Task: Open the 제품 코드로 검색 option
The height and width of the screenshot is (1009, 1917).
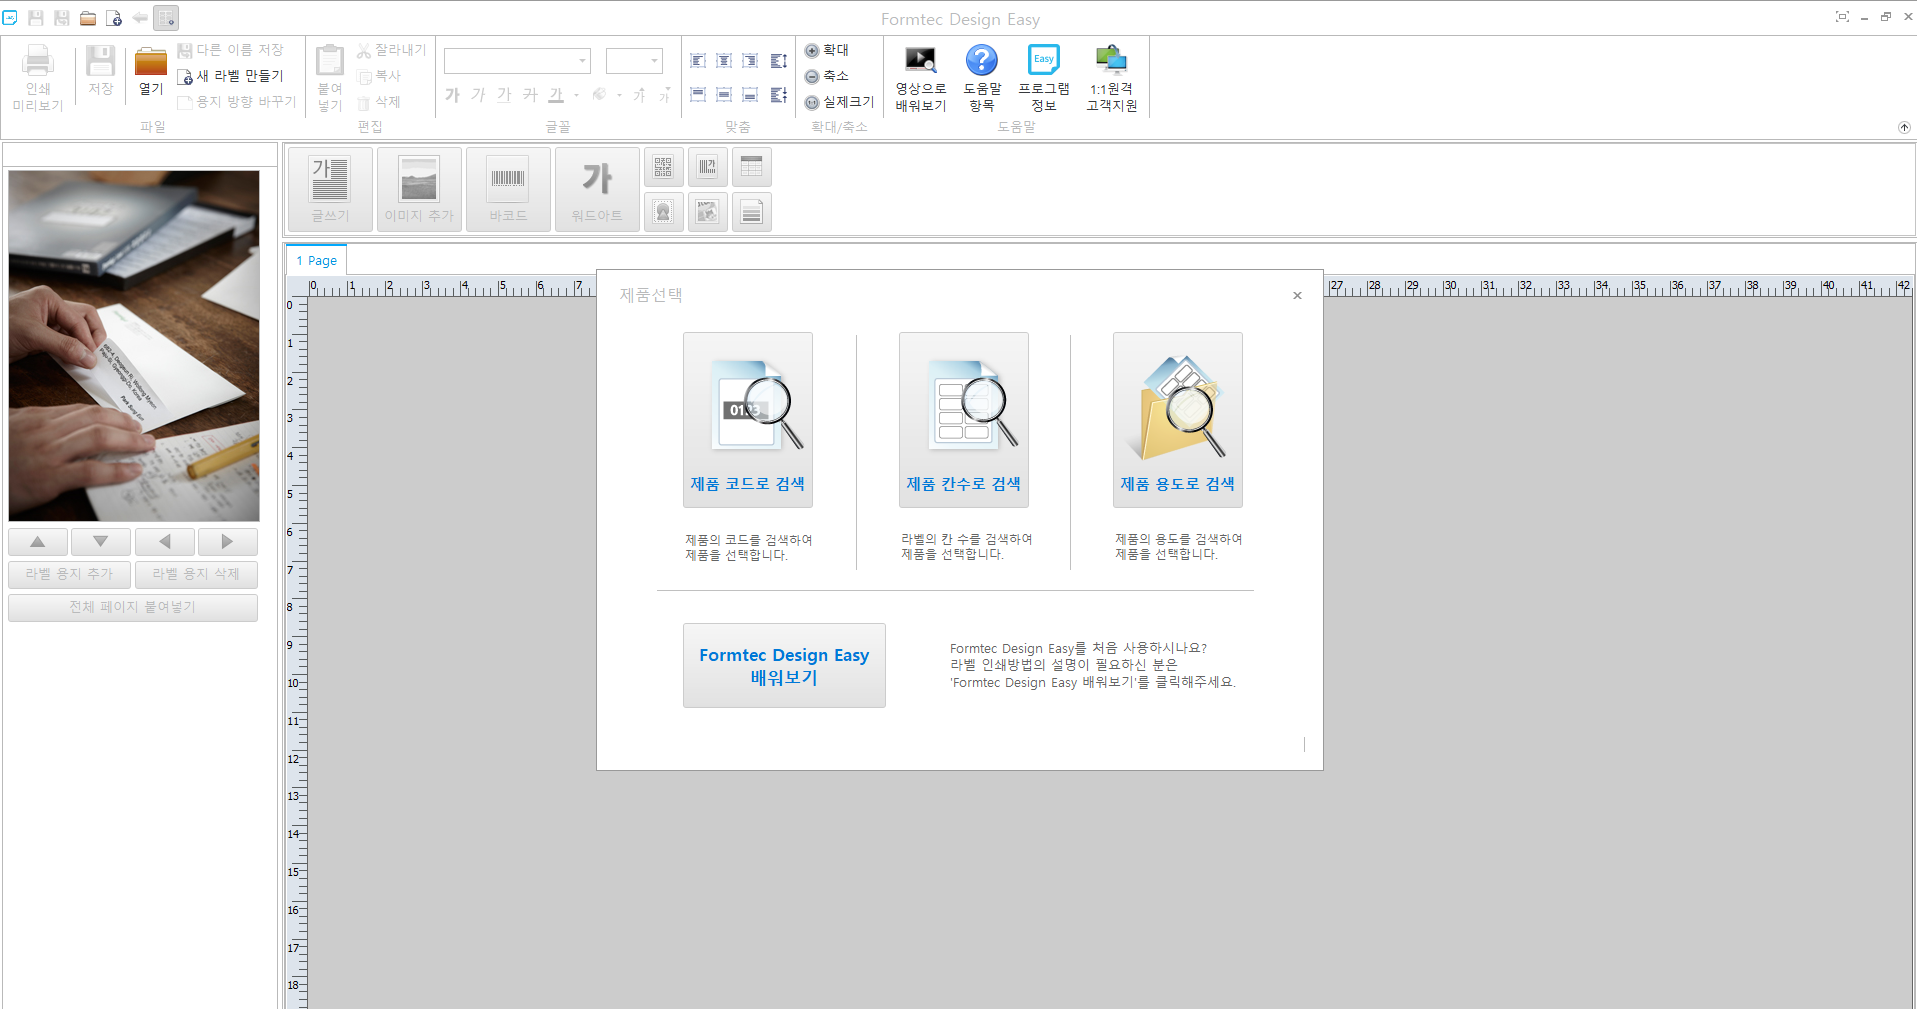Action: (748, 420)
